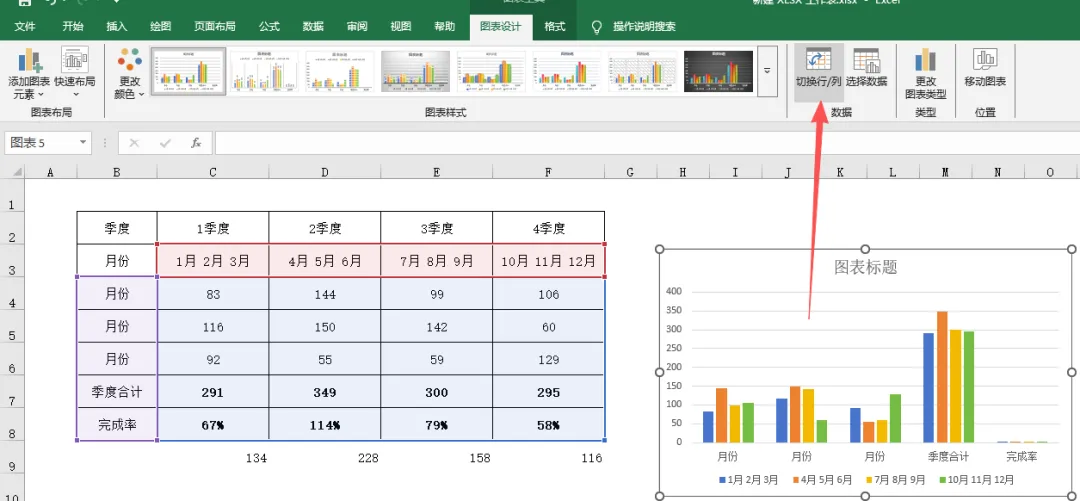1080x501 pixels.
Task: Switch to the Formulas (公式) tab
Action: pos(269,27)
